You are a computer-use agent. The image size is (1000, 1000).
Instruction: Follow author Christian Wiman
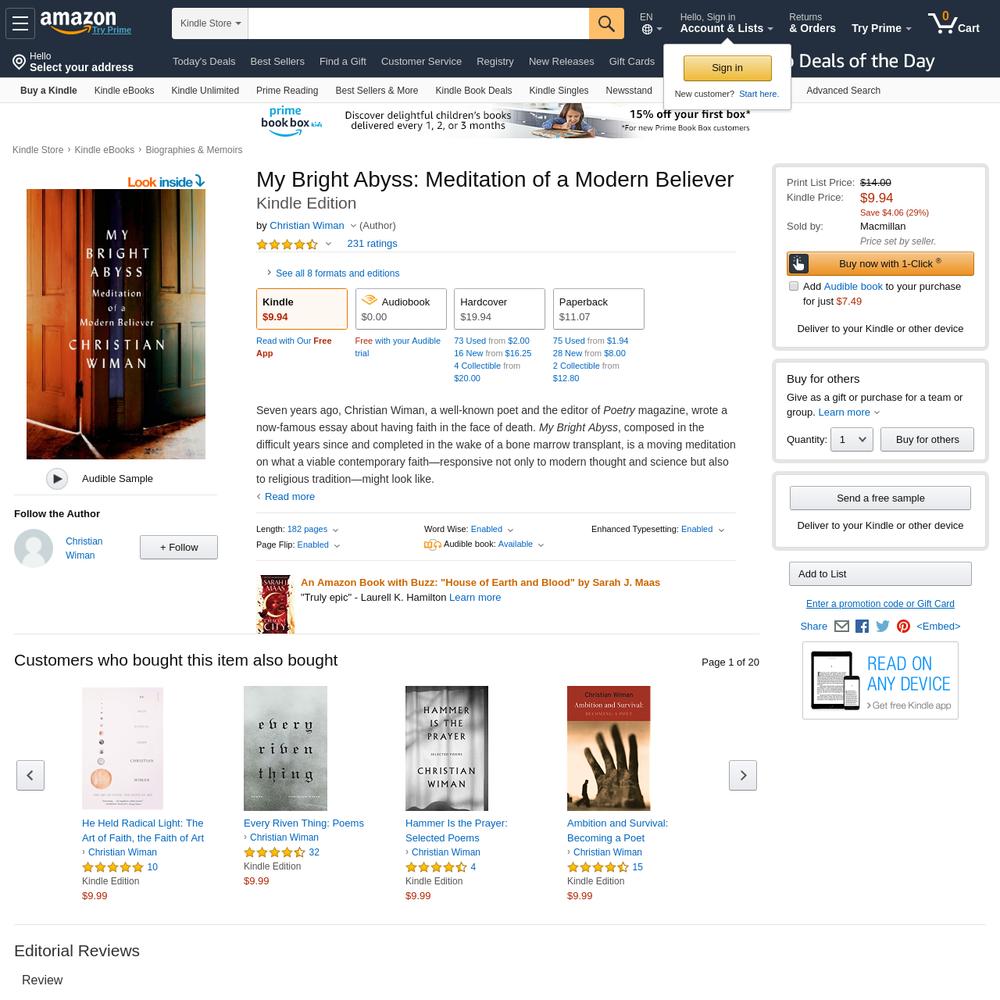[x=179, y=547]
